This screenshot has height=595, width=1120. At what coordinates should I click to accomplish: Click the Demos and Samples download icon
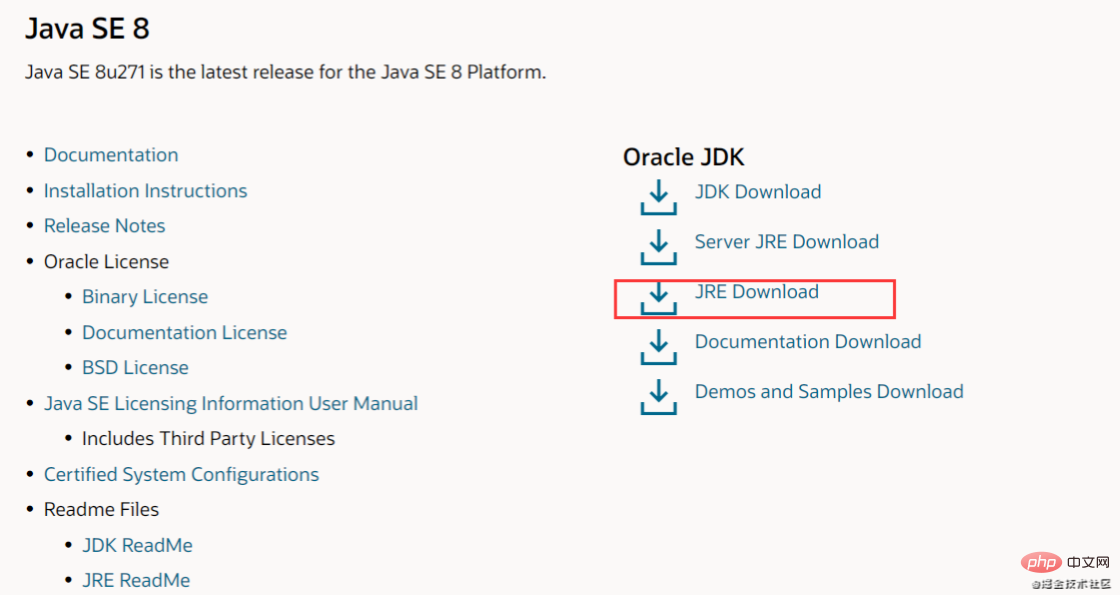pyautogui.click(x=658, y=397)
